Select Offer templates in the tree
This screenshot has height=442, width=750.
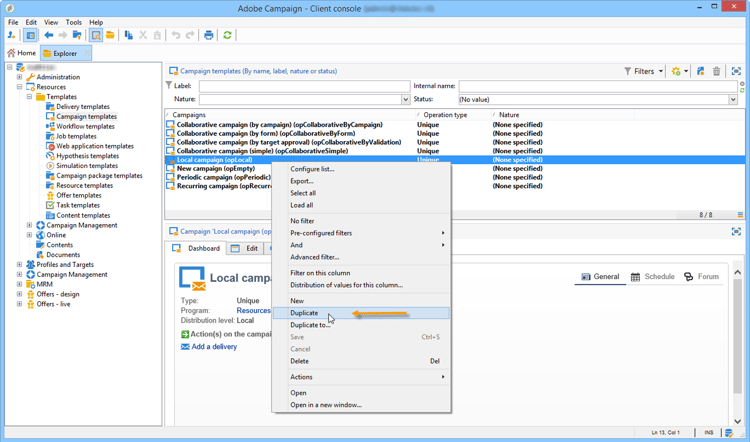[x=78, y=195]
